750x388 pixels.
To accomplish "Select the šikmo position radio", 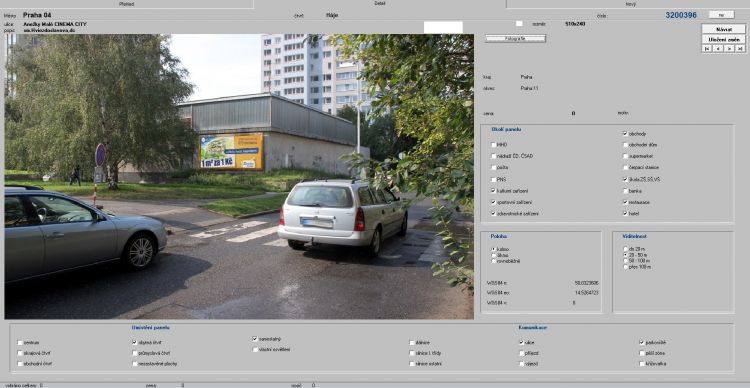I will coord(494,255).
